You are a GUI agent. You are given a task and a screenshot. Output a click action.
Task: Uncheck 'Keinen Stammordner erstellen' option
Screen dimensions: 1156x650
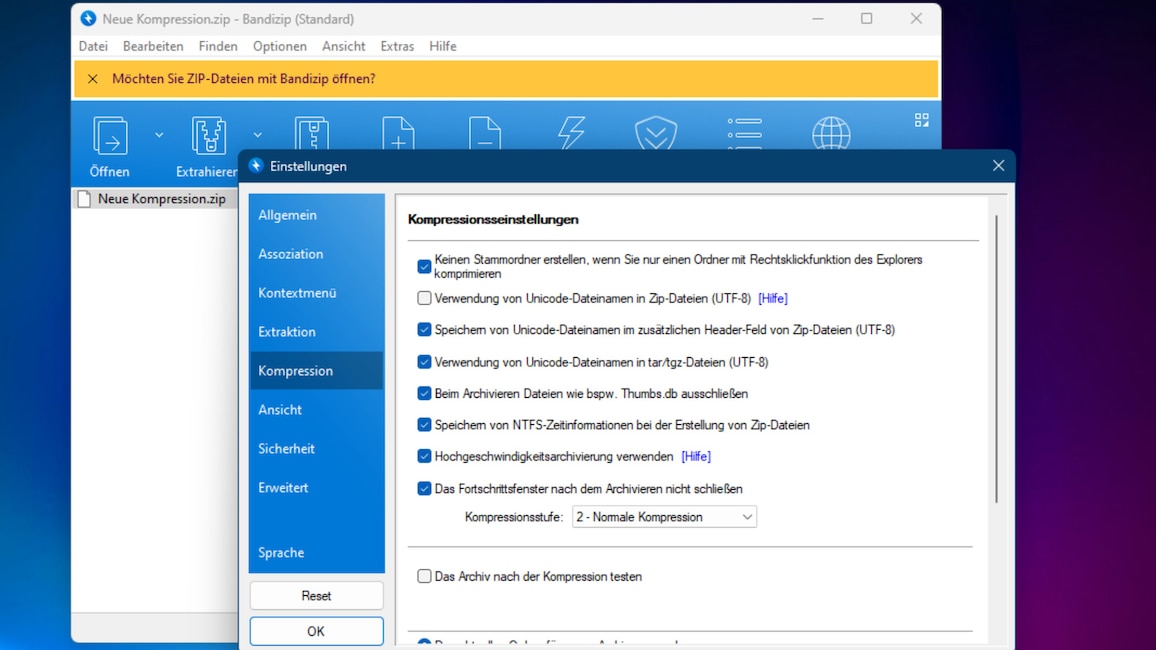(x=424, y=267)
